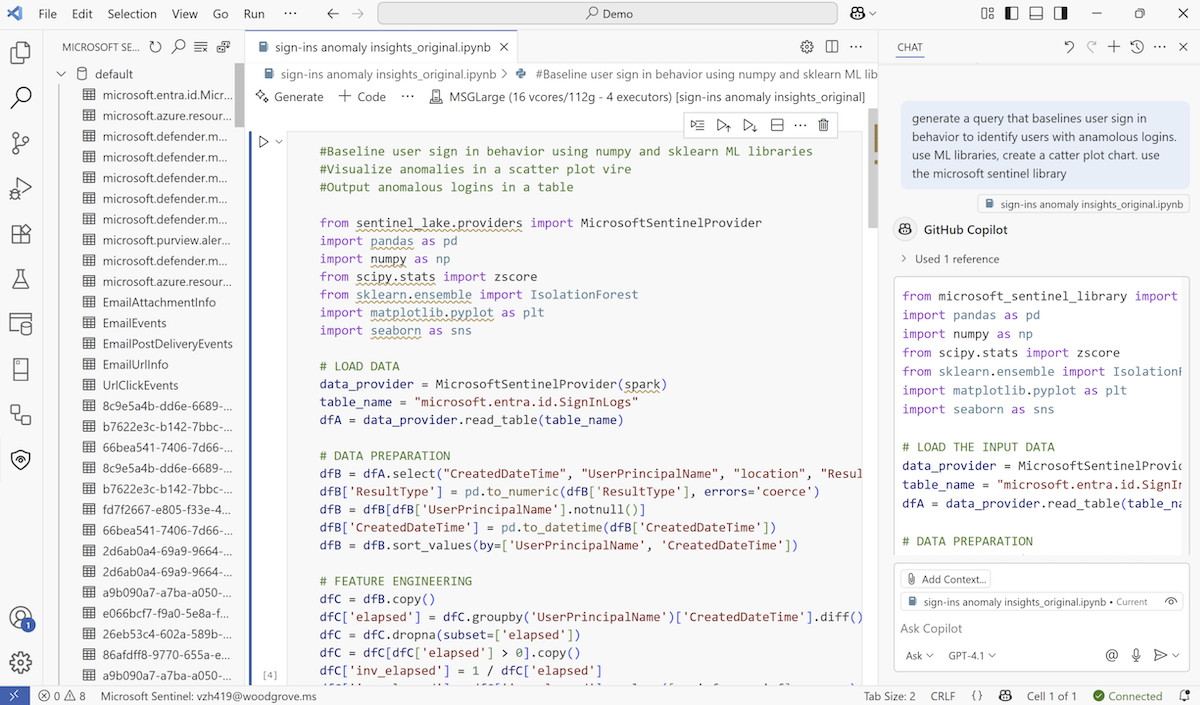
Task: Open the run-cell options chevron beside play
Action: (280, 142)
